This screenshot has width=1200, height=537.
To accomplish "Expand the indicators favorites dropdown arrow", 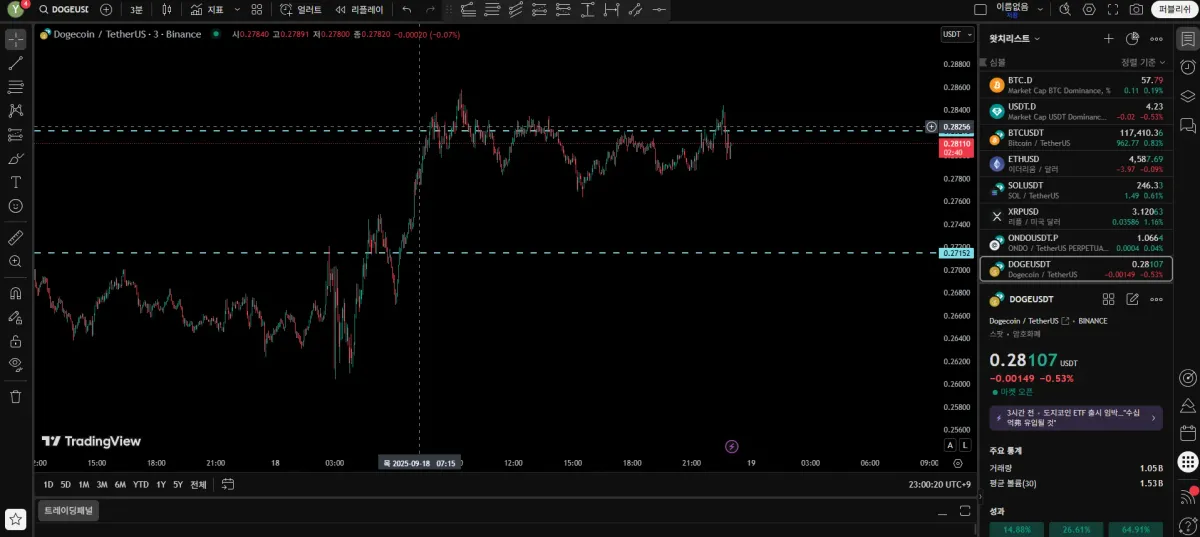I will 237,9.
